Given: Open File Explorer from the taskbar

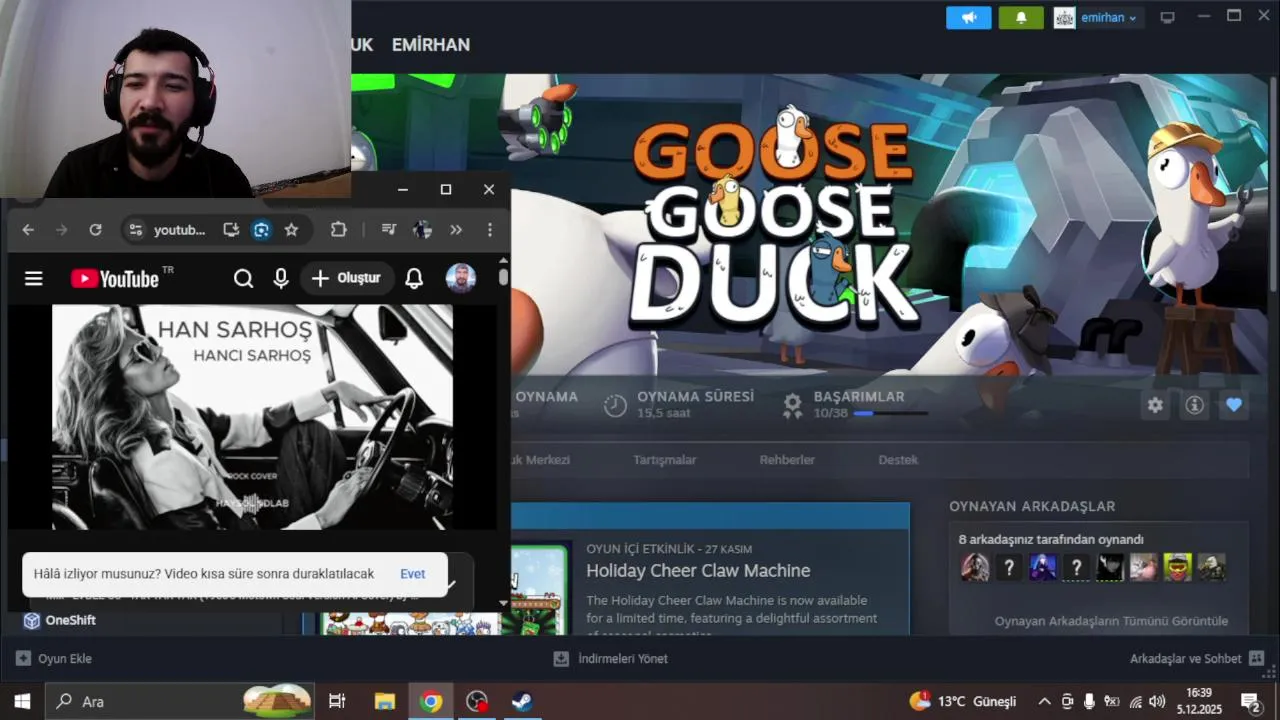Looking at the screenshot, I should 384,701.
